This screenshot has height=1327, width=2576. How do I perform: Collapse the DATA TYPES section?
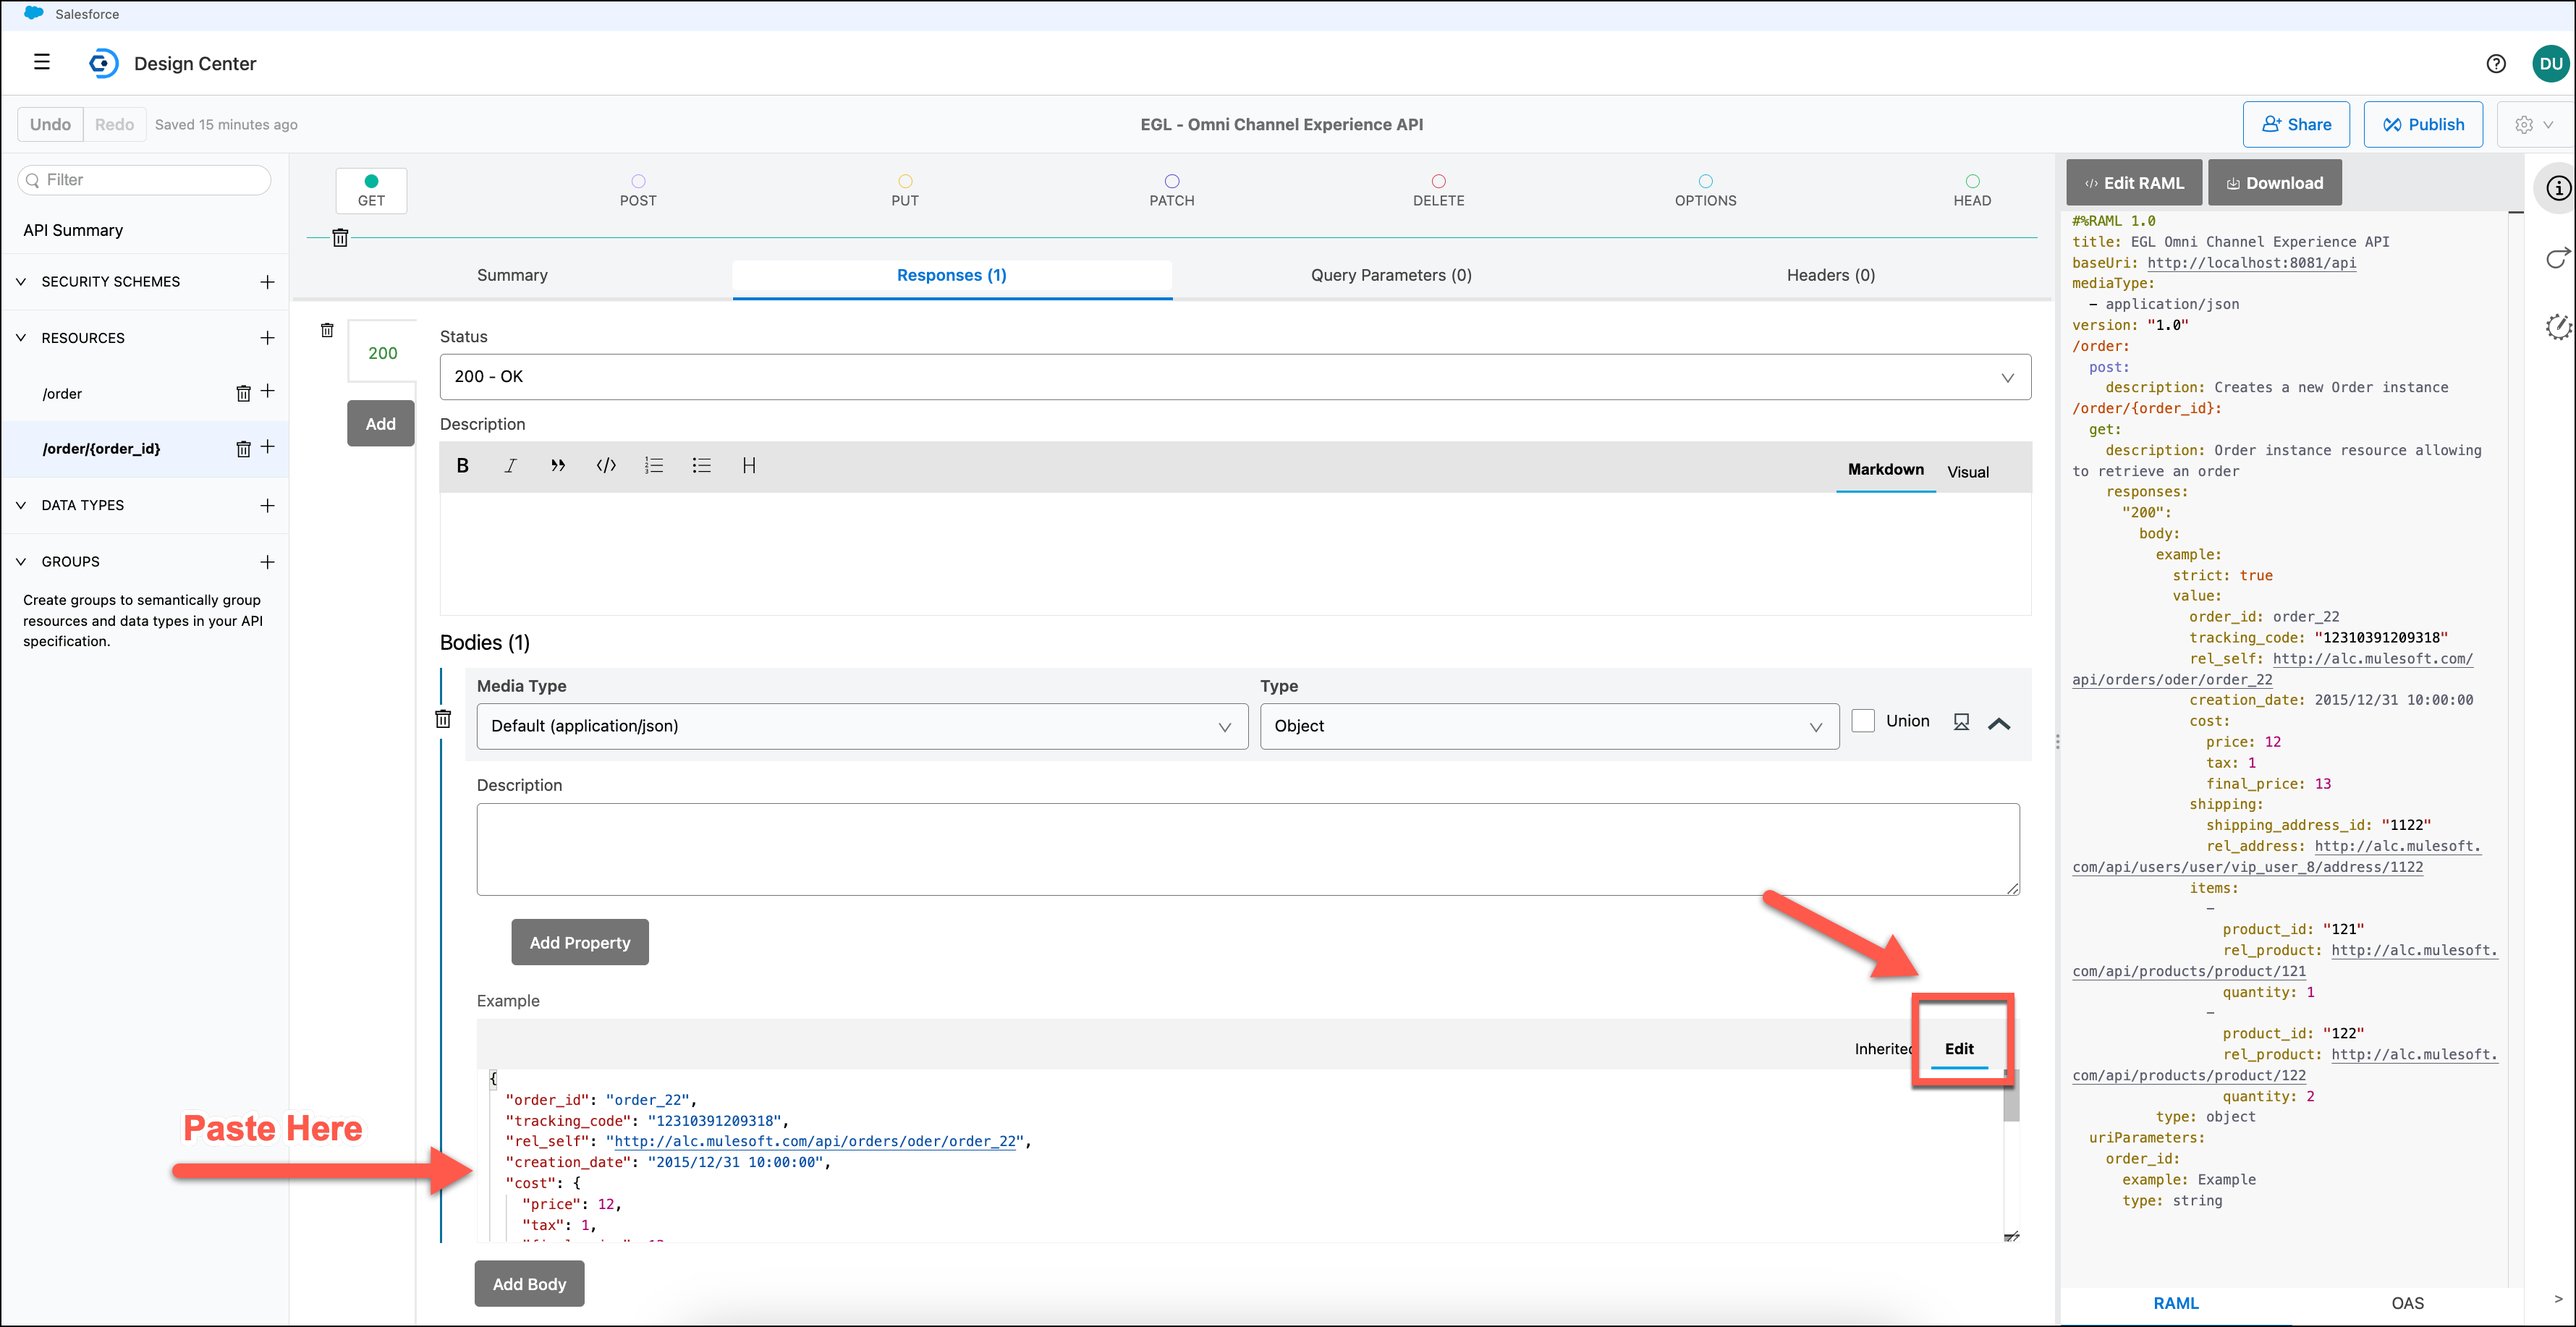tap(21, 506)
